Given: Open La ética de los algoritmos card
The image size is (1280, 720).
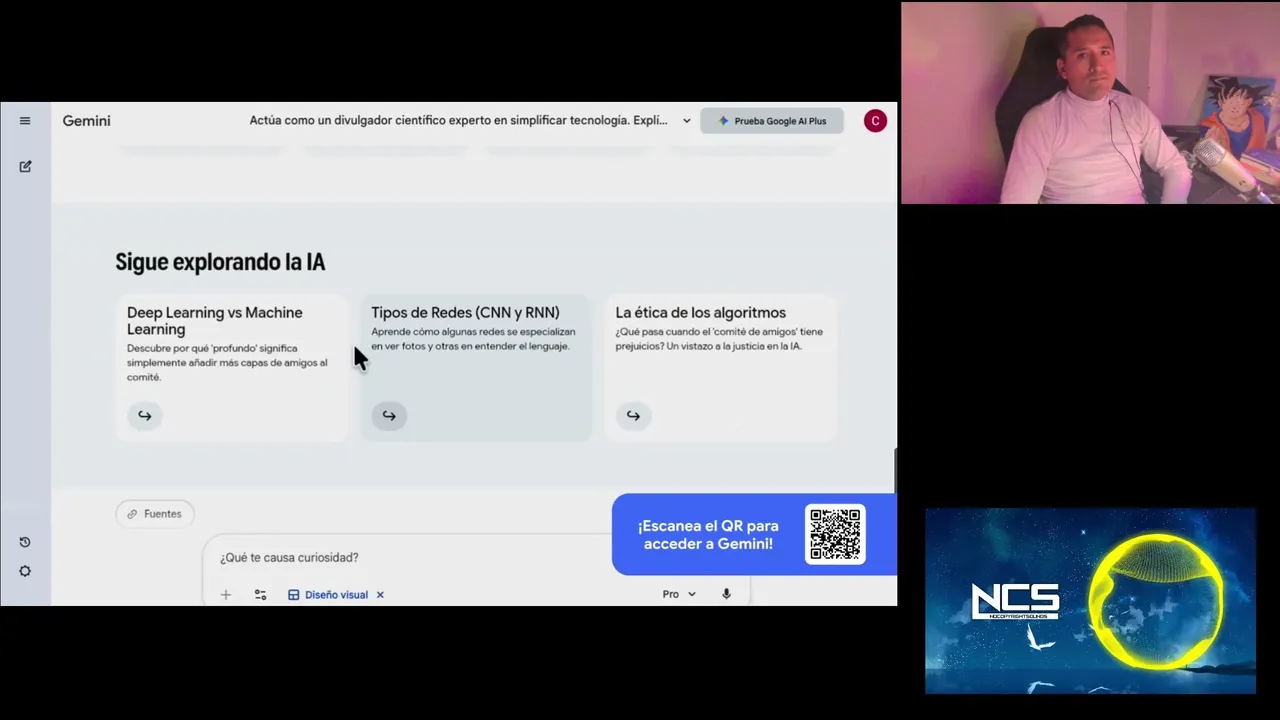Looking at the screenshot, I should [x=720, y=367].
